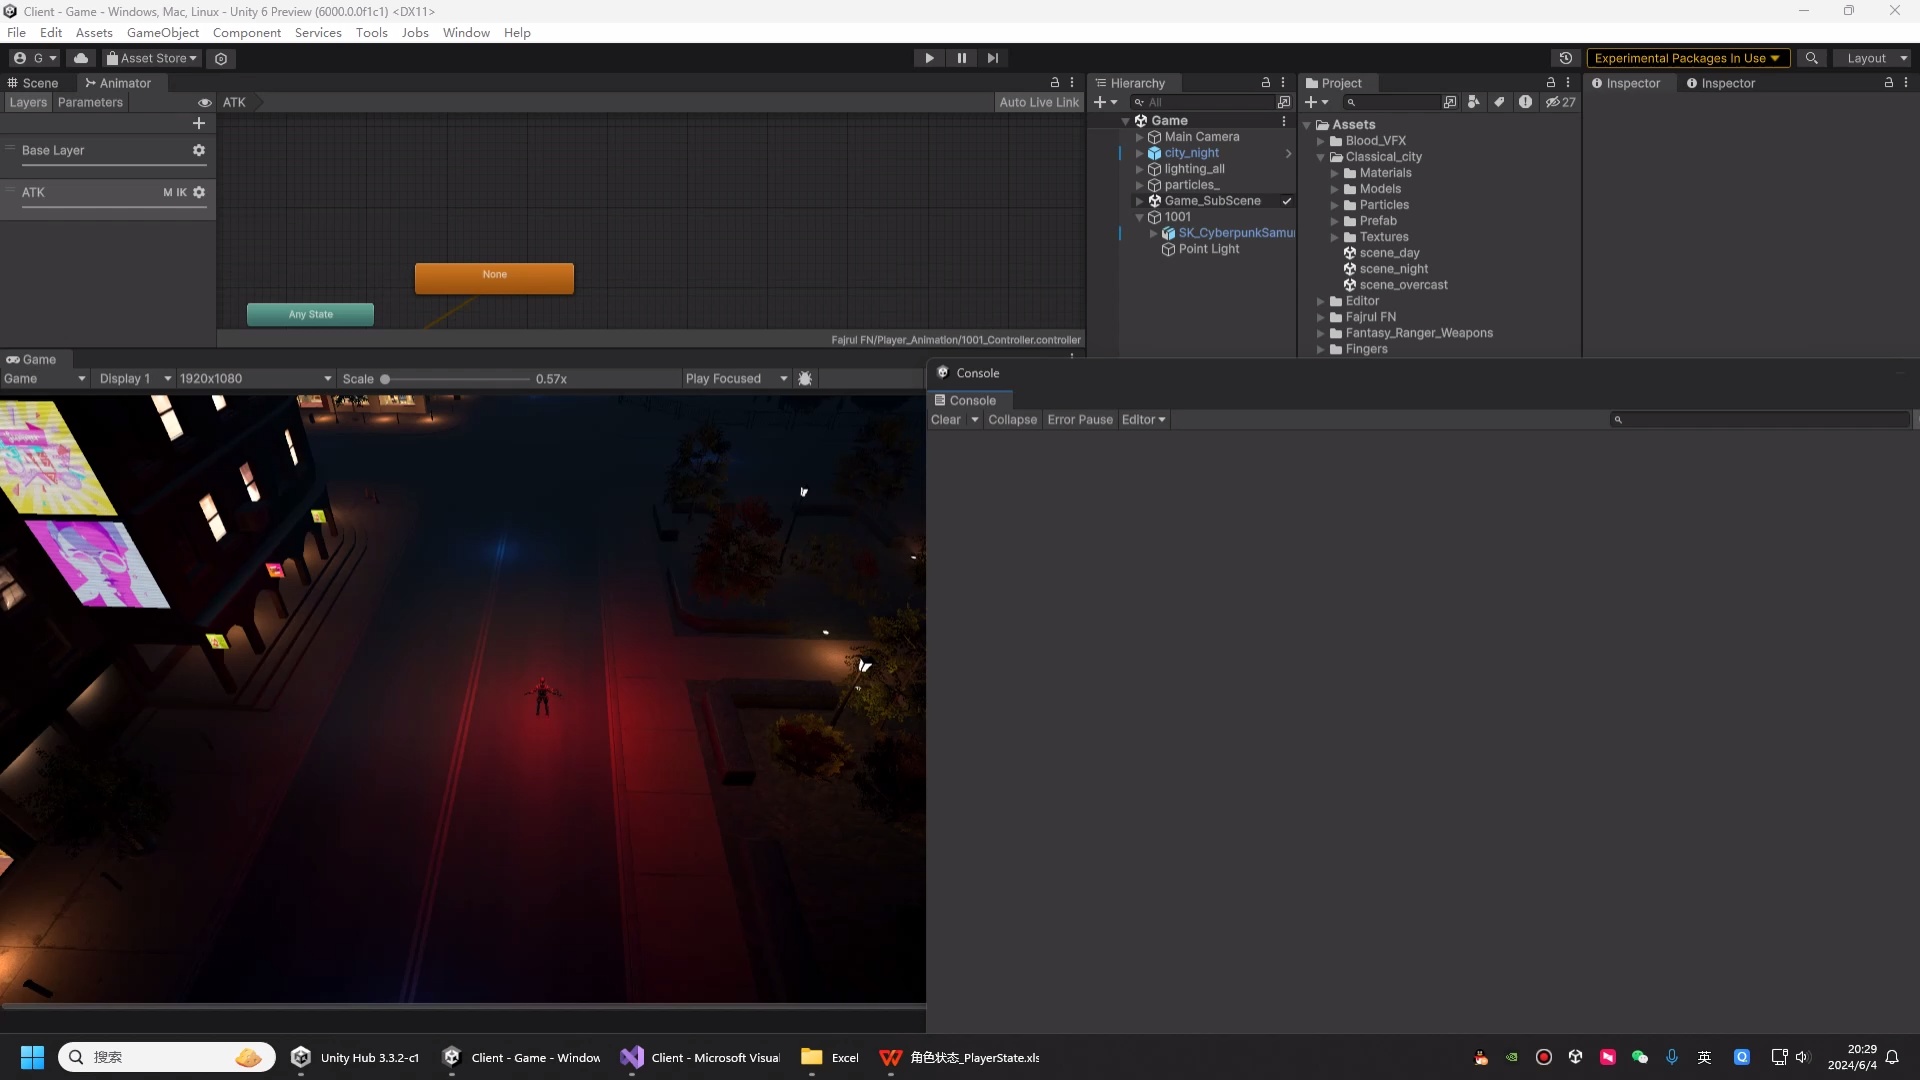
Task: Expand the Classical_city folder in Project
Action: (x=1320, y=157)
